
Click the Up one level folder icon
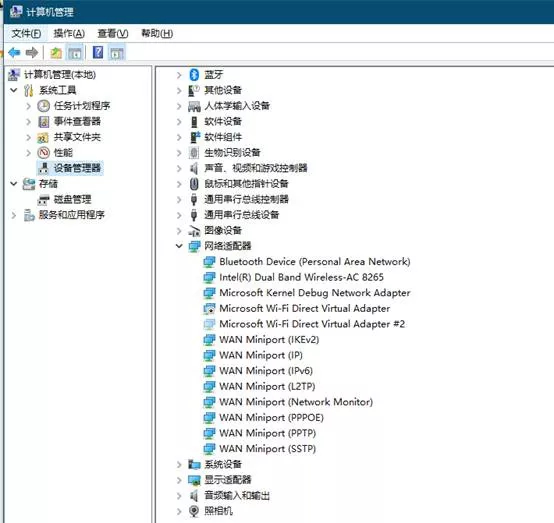[x=56, y=53]
